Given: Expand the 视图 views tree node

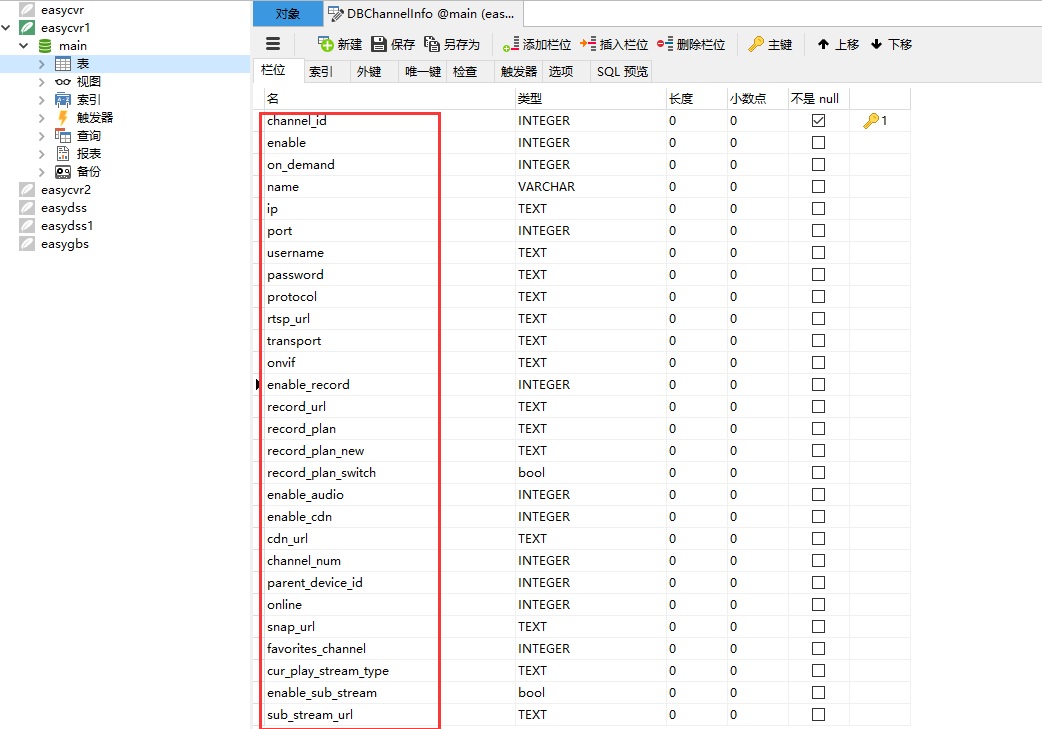Looking at the screenshot, I should [x=42, y=82].
